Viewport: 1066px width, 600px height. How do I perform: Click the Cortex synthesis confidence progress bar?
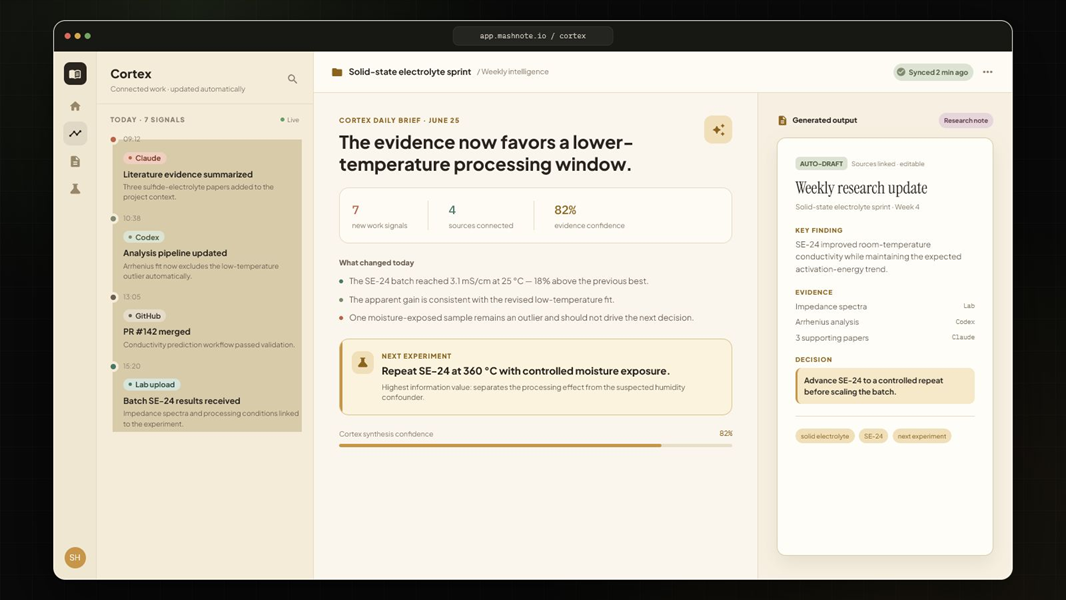536,446
